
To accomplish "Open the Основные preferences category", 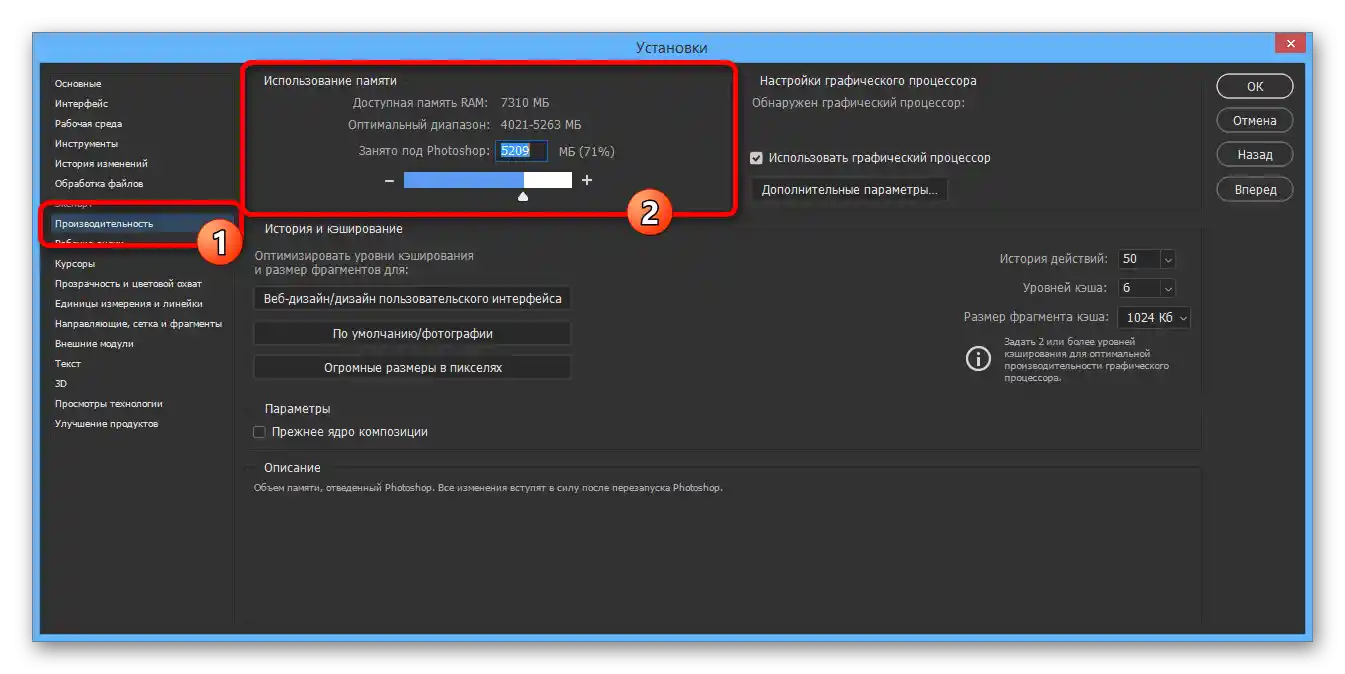I will point(78,84).
